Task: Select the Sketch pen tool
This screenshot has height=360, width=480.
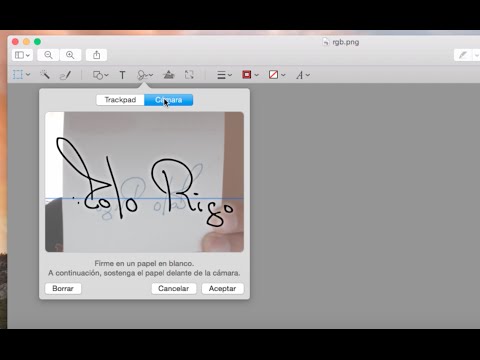Action: [x=65, y=75]
